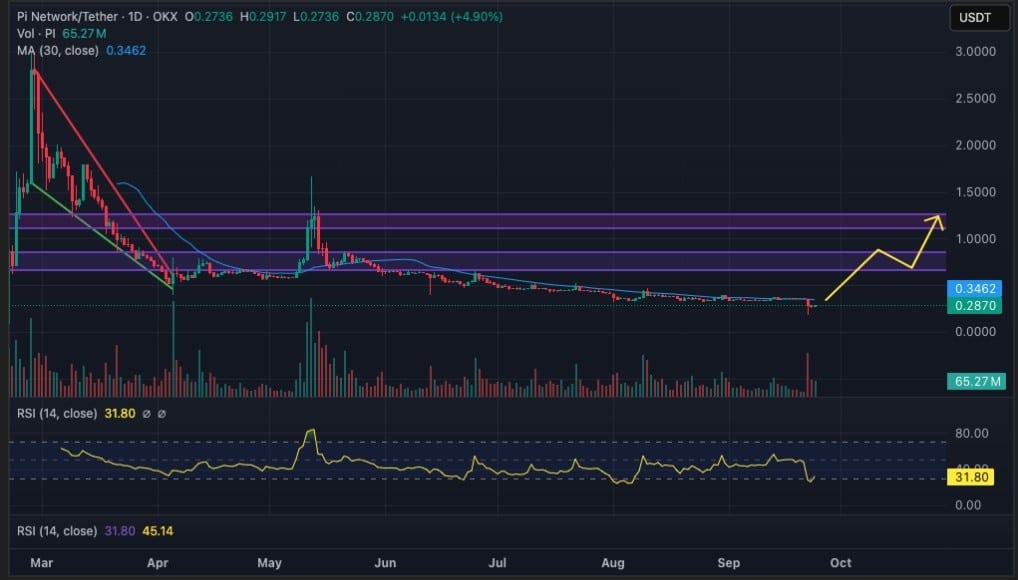Select the lower purple resistance zone
This screenshot has width=1018, height=580.
pos(477,261)
